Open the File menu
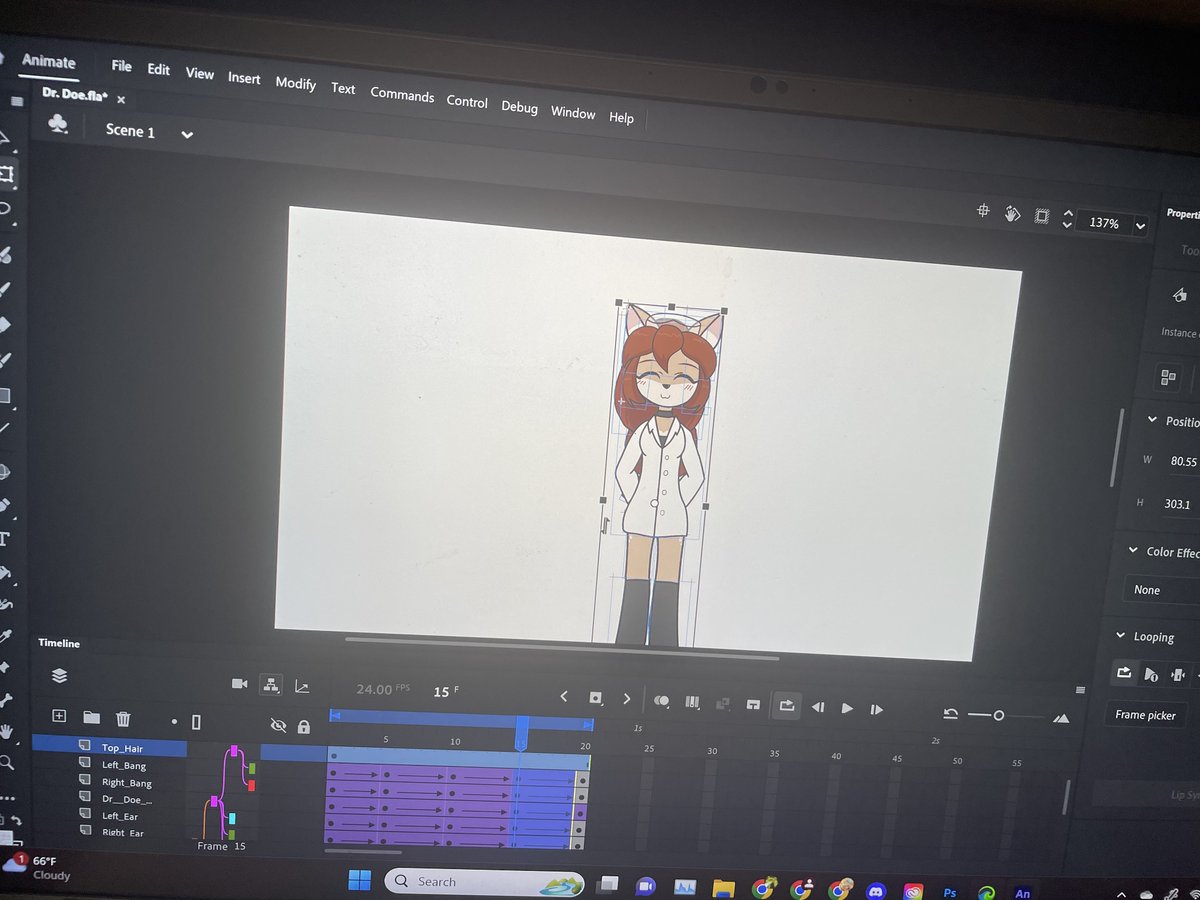This screenshot has width=1200, height=900. point(121,66)
